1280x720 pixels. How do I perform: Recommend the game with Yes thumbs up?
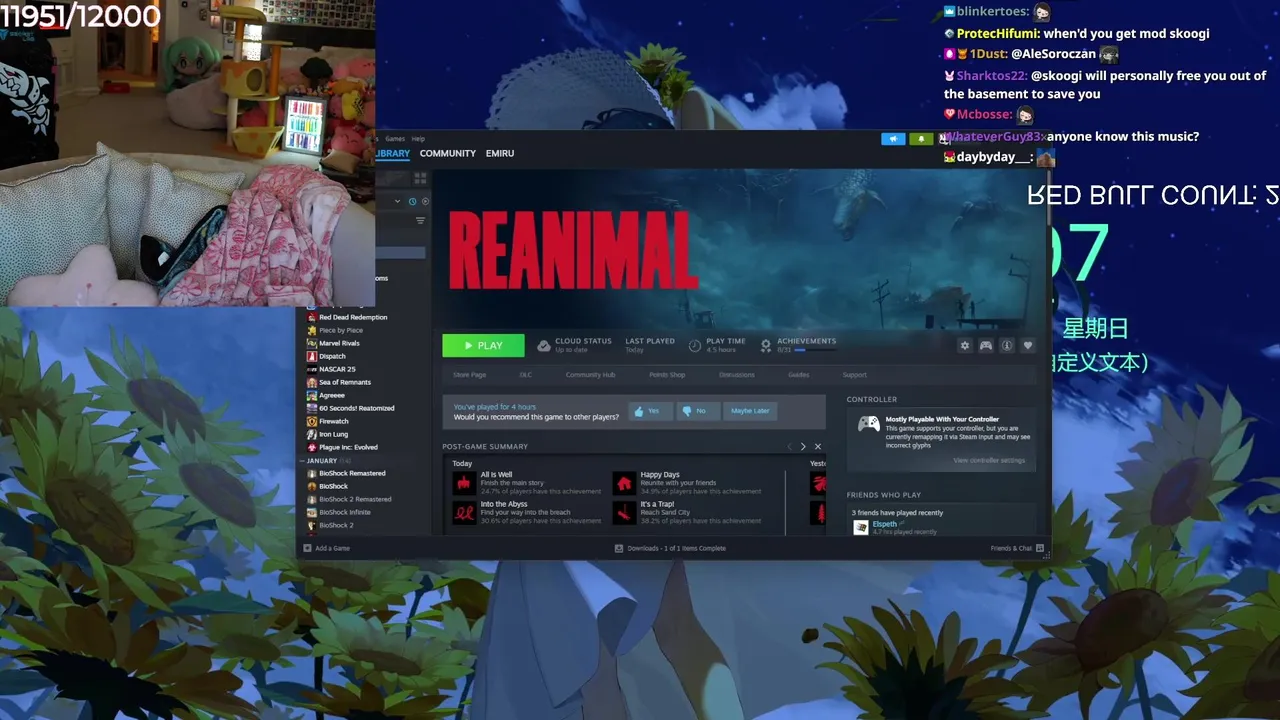click(x=650, y=411)
